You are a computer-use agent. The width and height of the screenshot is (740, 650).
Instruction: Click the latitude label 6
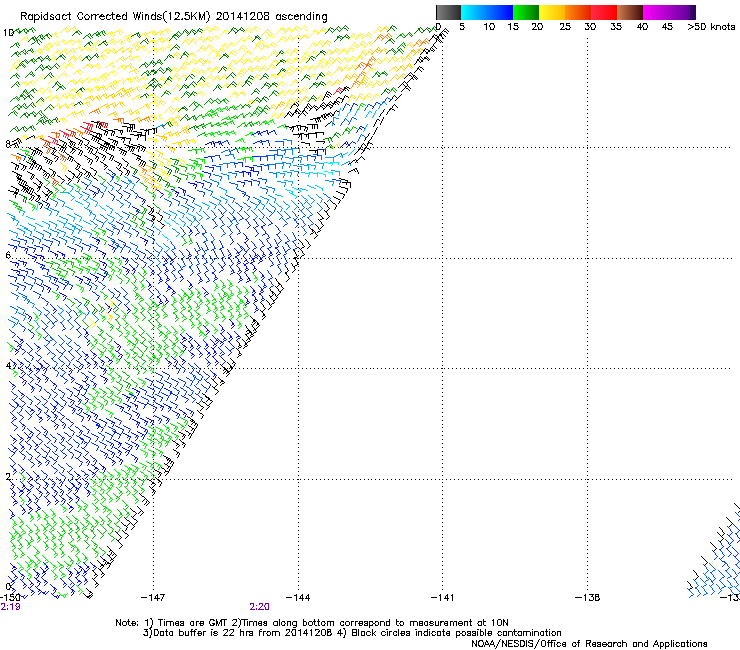point(8,255)
